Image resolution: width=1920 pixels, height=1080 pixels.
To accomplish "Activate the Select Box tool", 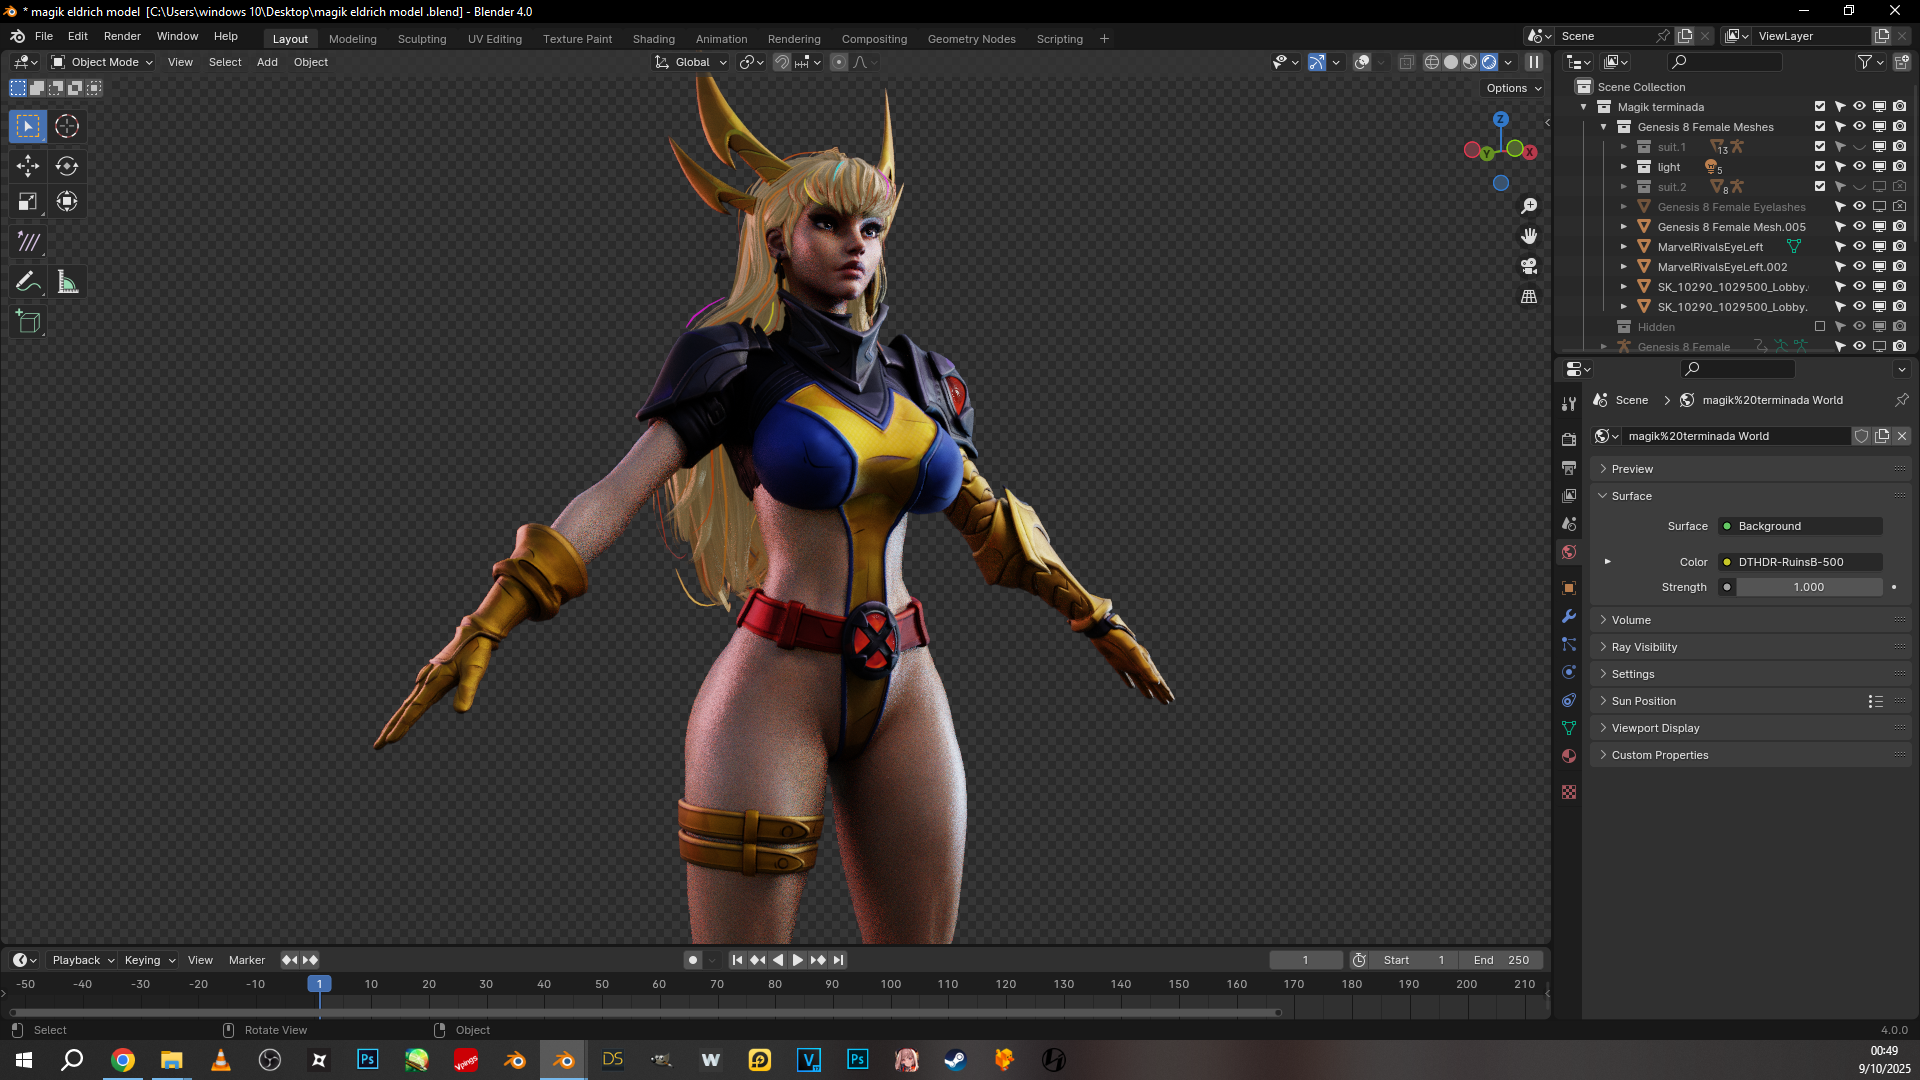I will [x=28, y=126].
